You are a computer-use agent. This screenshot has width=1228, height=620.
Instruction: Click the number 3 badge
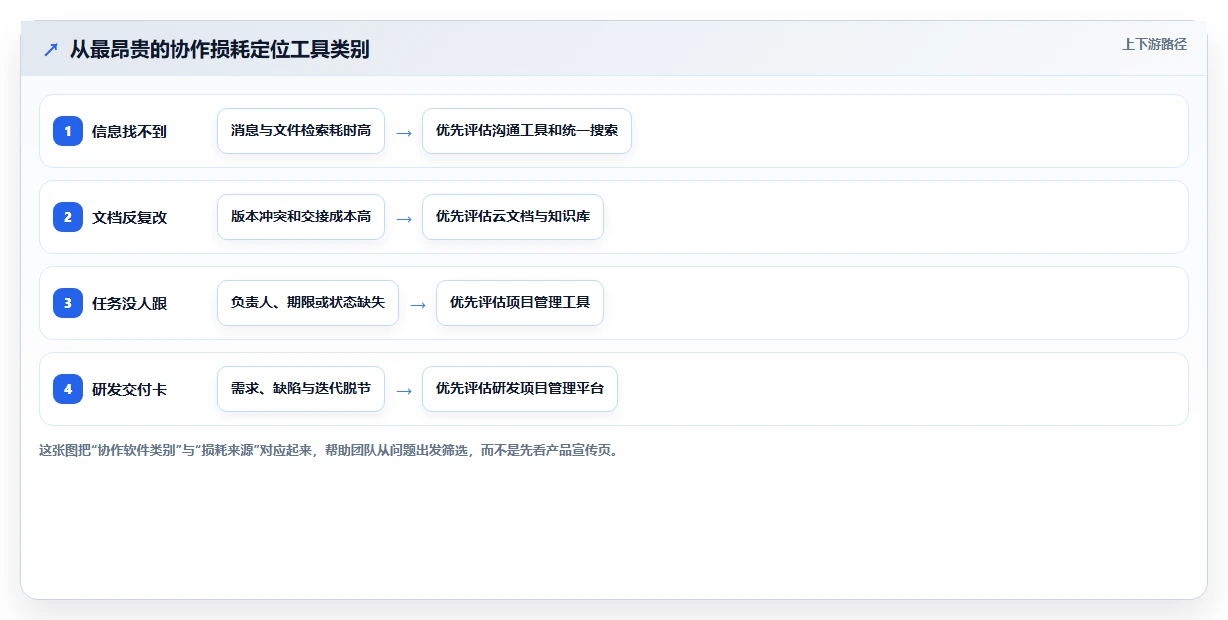click(68, 303)
